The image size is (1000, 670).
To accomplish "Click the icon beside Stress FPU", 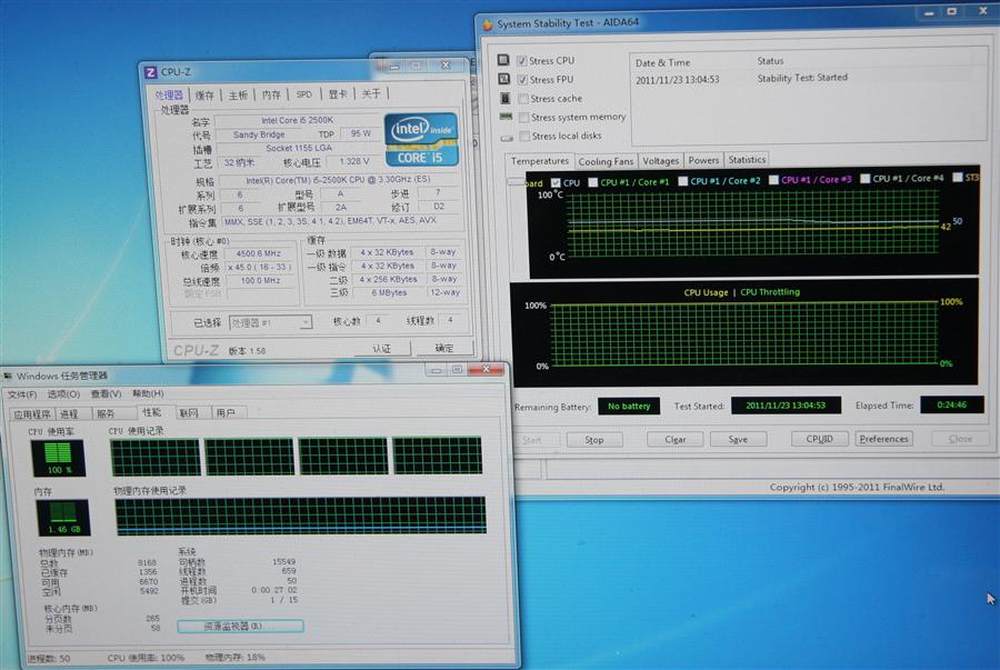I will (504, 79).
